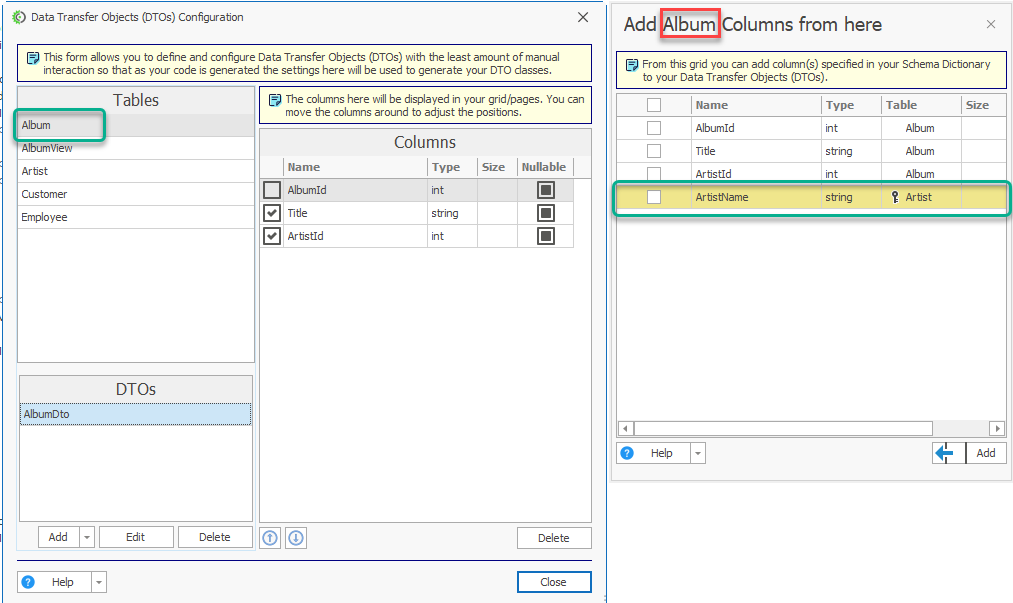Open the DTOs Add dropdown arrow

click(87, 537)
